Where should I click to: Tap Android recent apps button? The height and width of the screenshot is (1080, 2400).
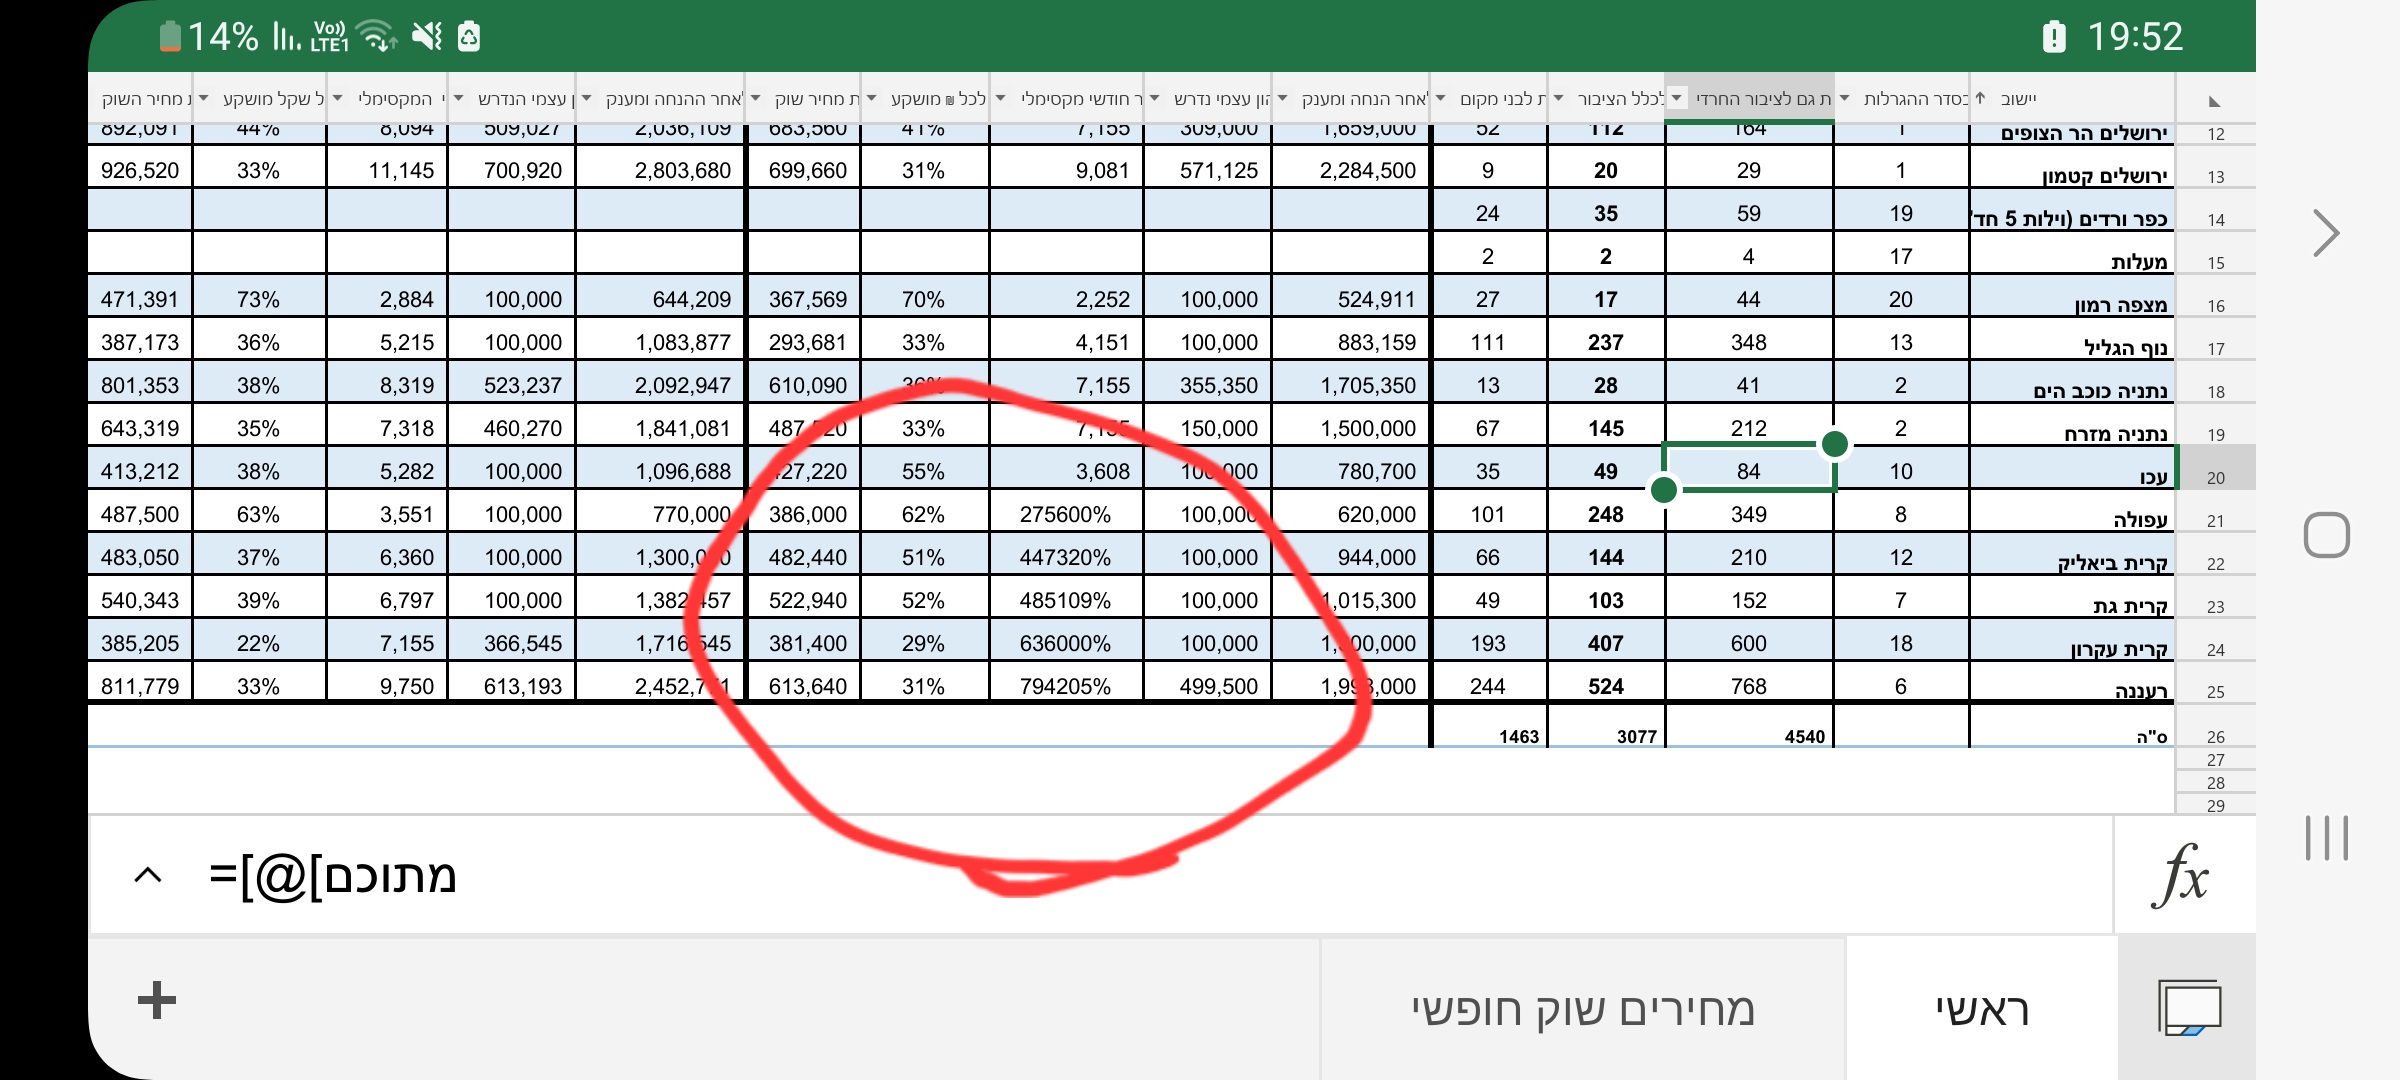(2326, 838)
